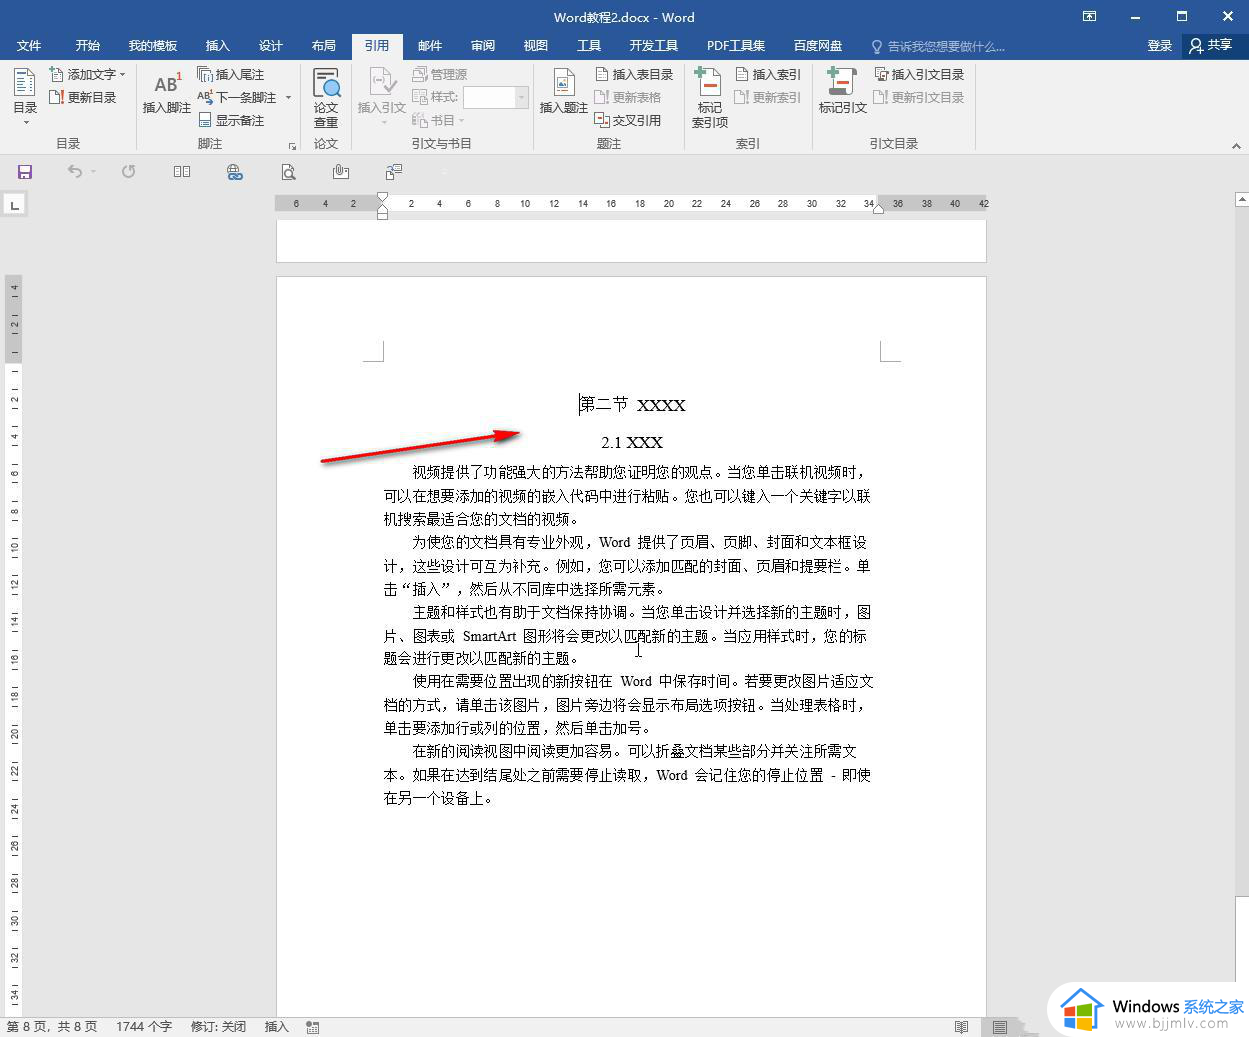Viewport: 1249px width, 1037px height.
Task: Click 插入索引 button
Action: (768, 74)
